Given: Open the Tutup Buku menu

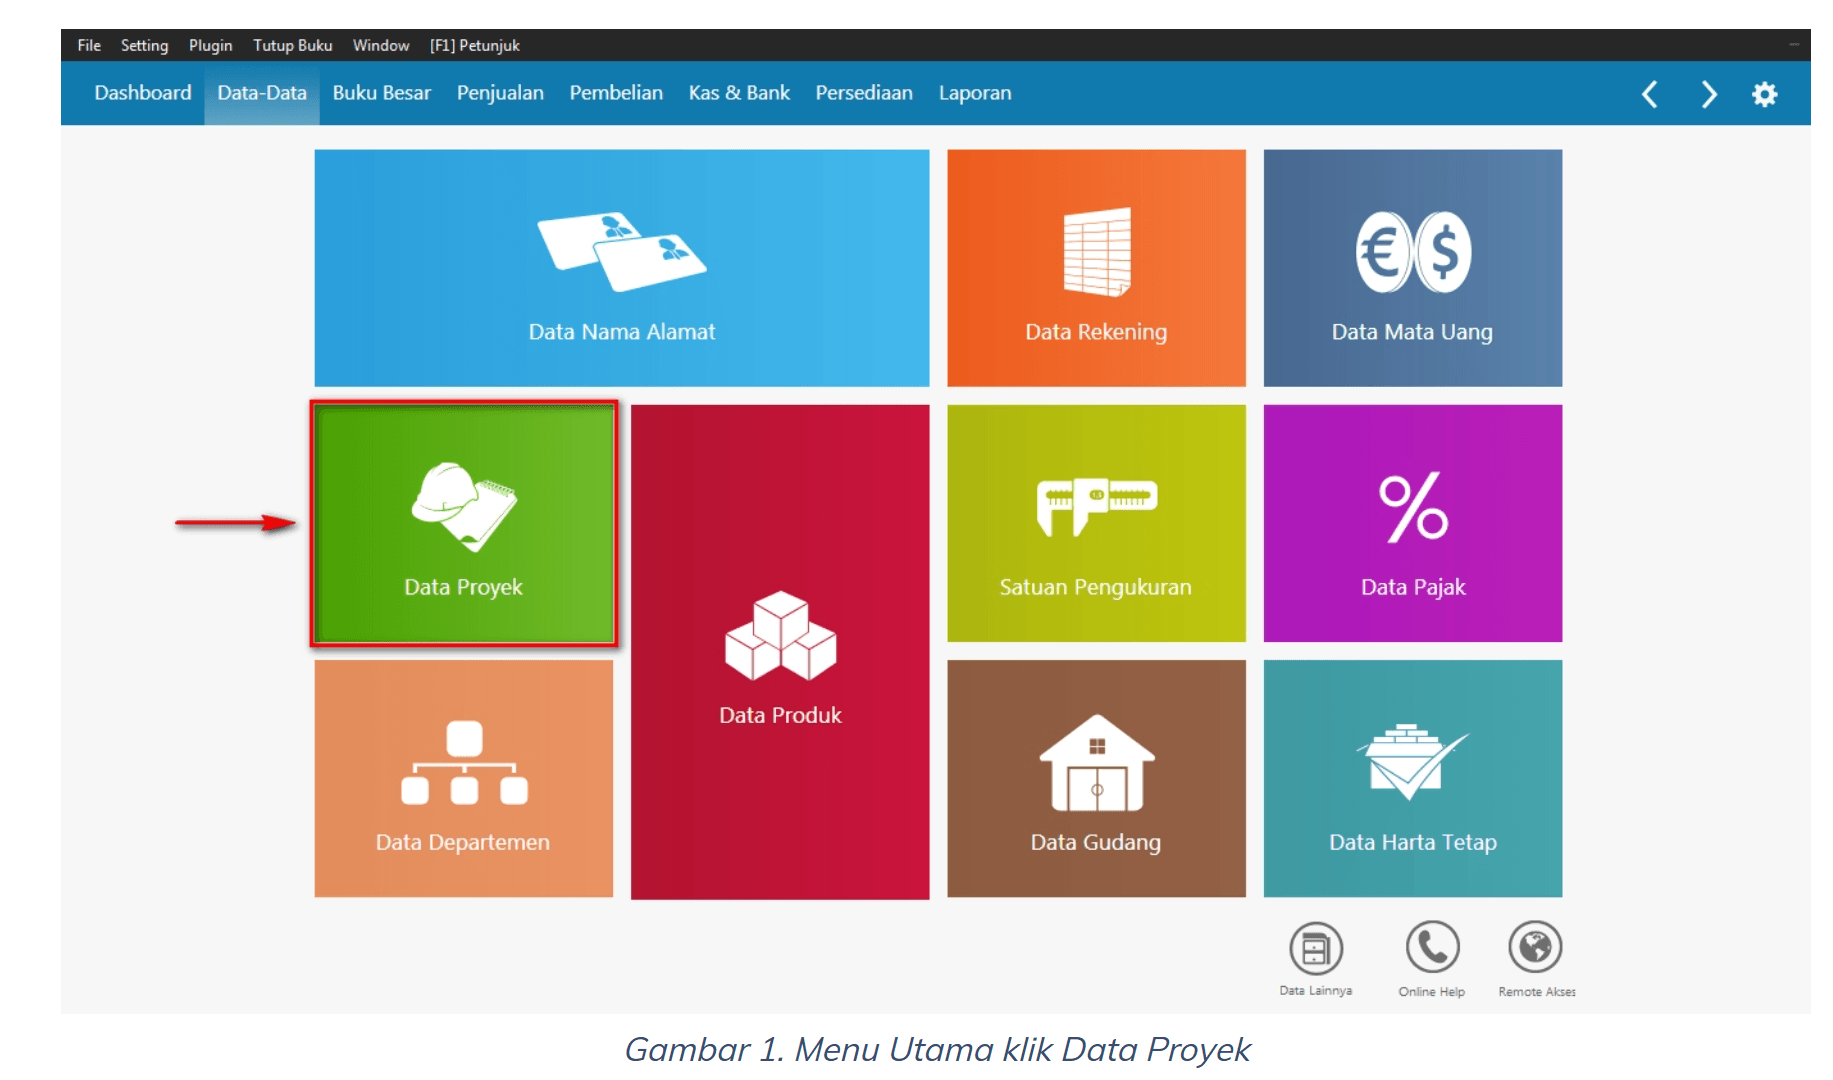Looking at the screenshot, I should (292, 45).
